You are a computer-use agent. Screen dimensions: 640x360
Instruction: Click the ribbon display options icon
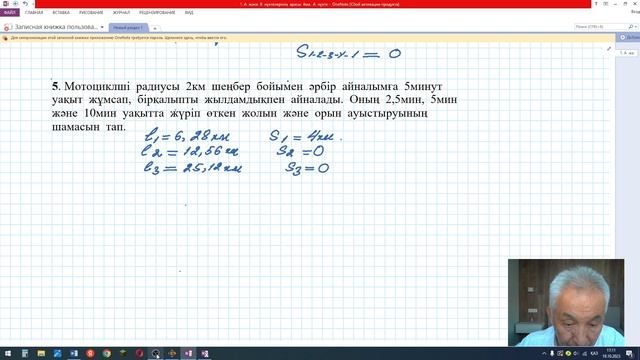pyautogui.click(x=606, y=4)
